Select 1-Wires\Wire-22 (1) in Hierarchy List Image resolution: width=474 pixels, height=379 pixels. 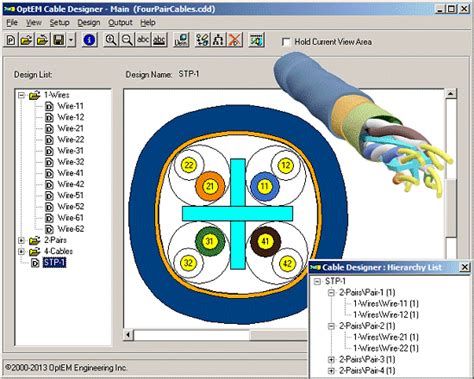386,348
